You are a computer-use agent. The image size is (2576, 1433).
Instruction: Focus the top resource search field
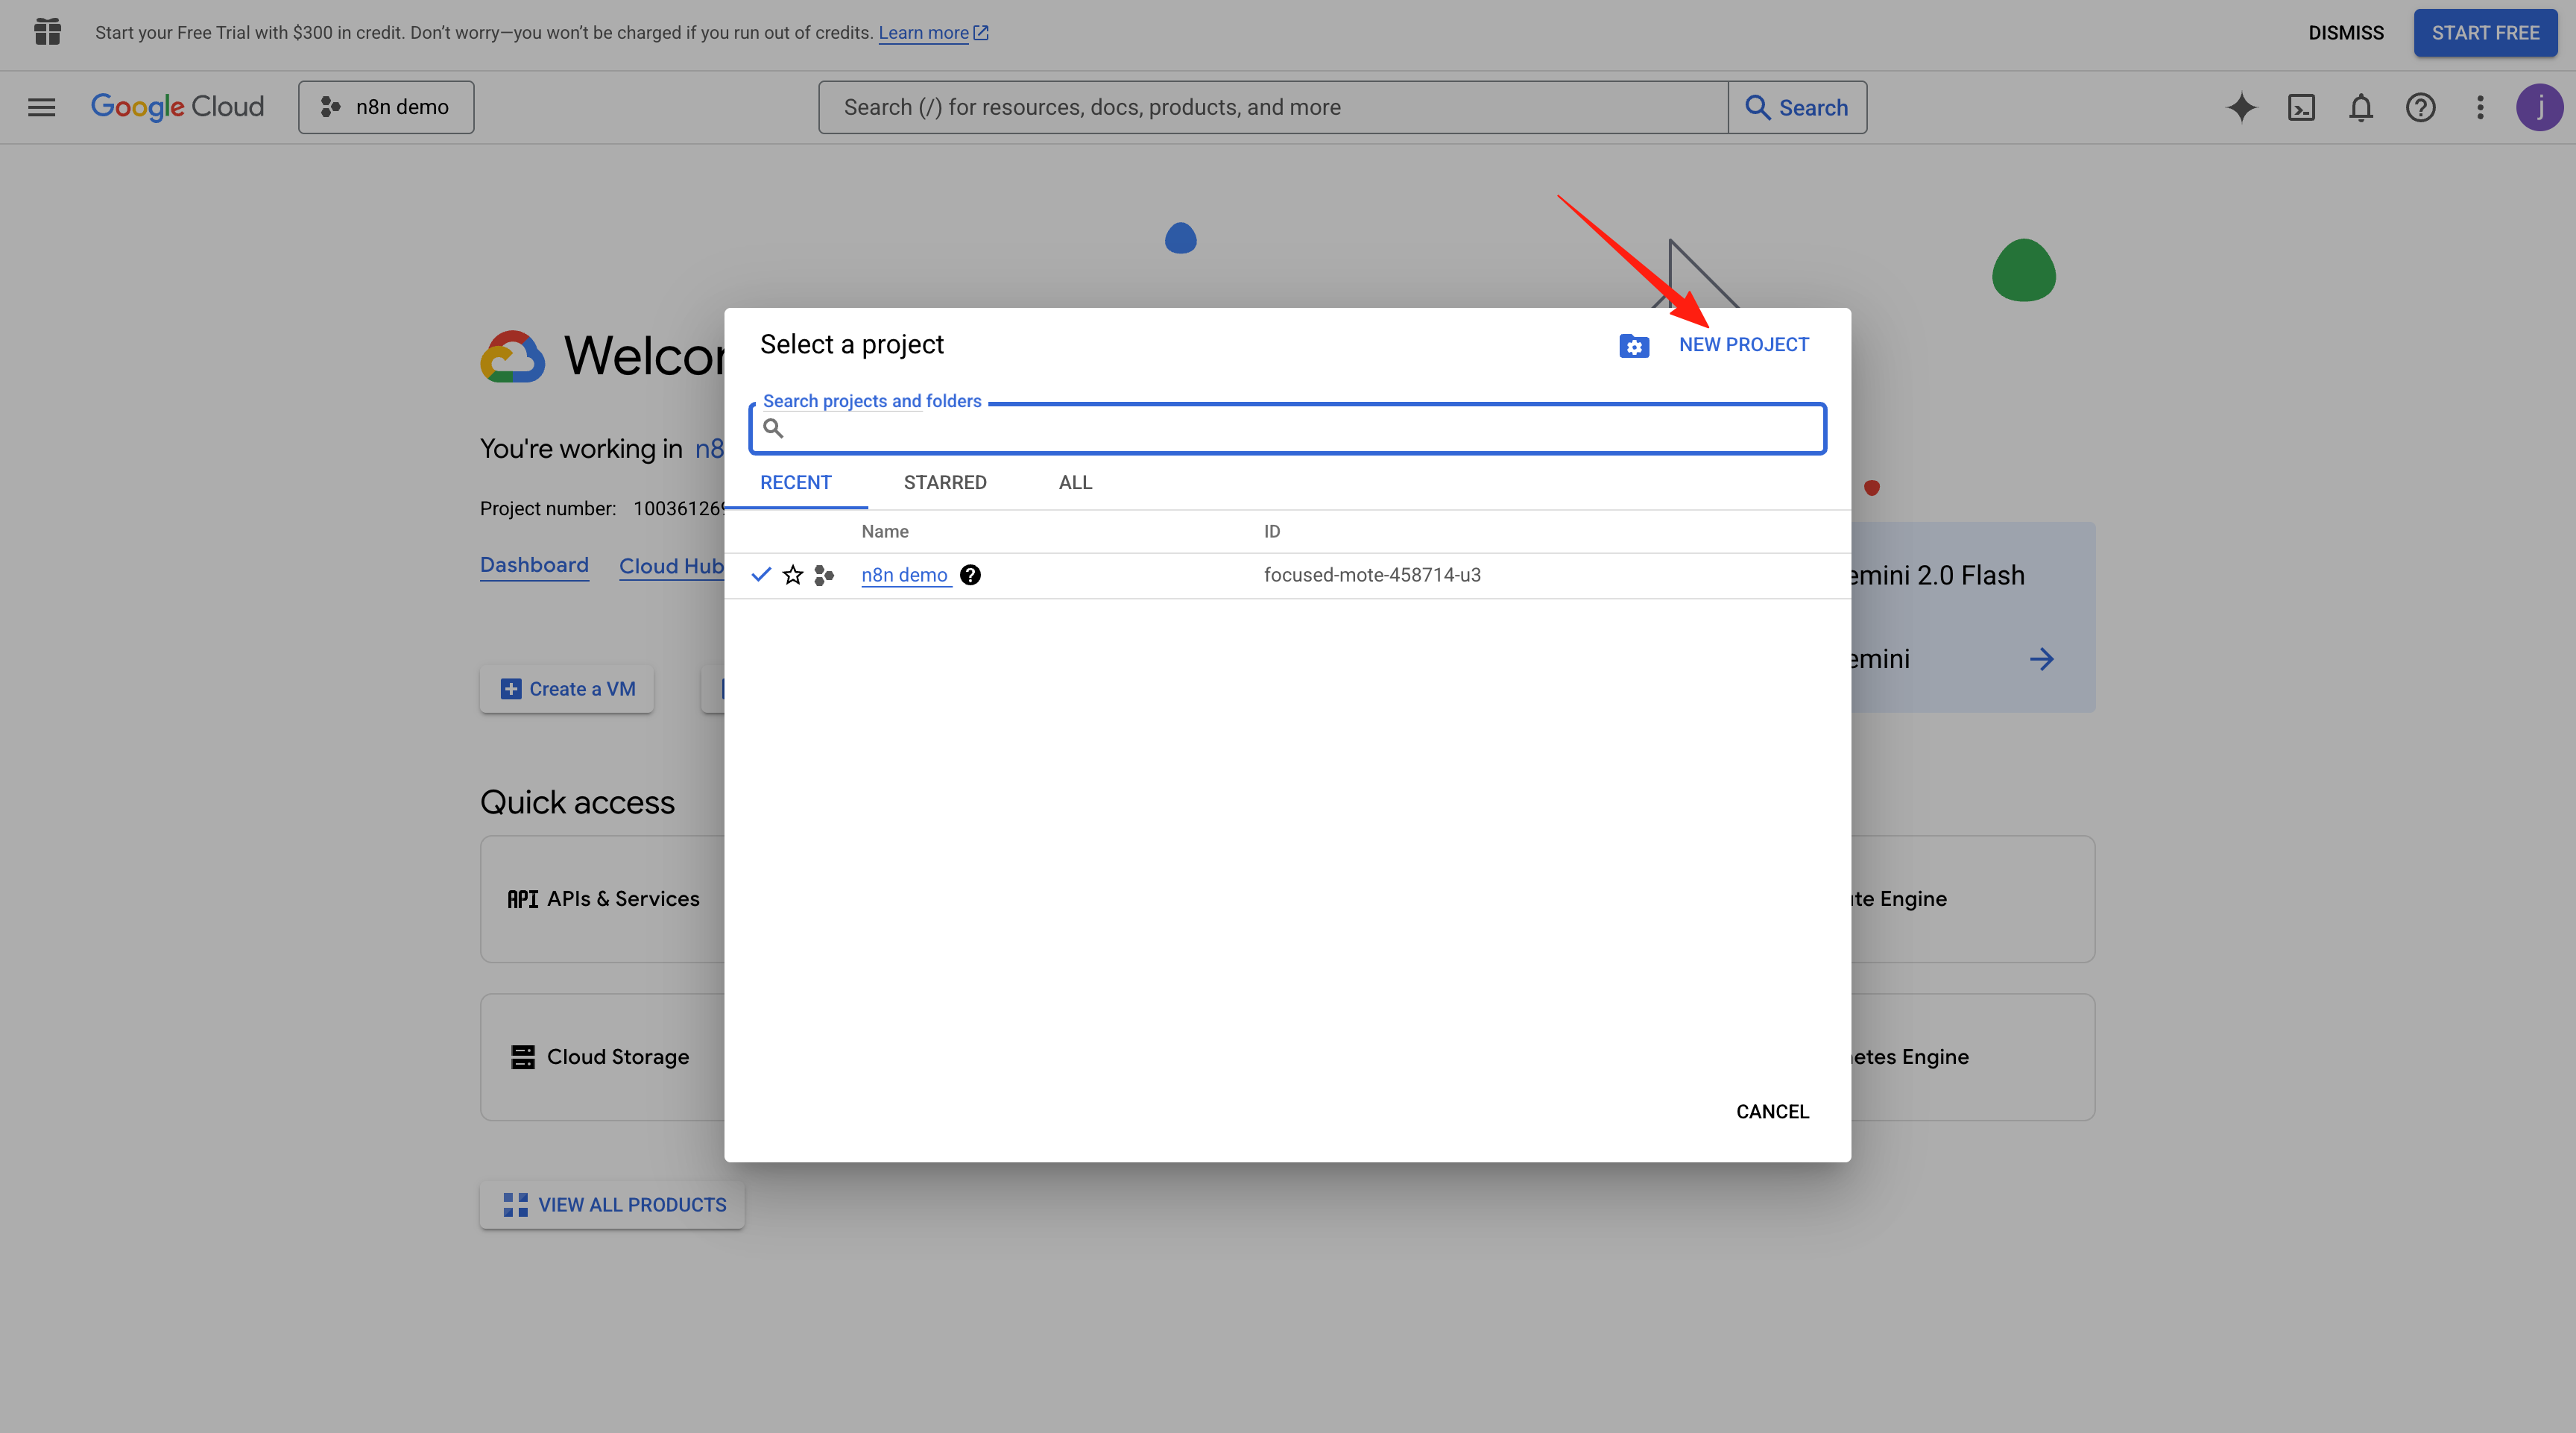1273,107
